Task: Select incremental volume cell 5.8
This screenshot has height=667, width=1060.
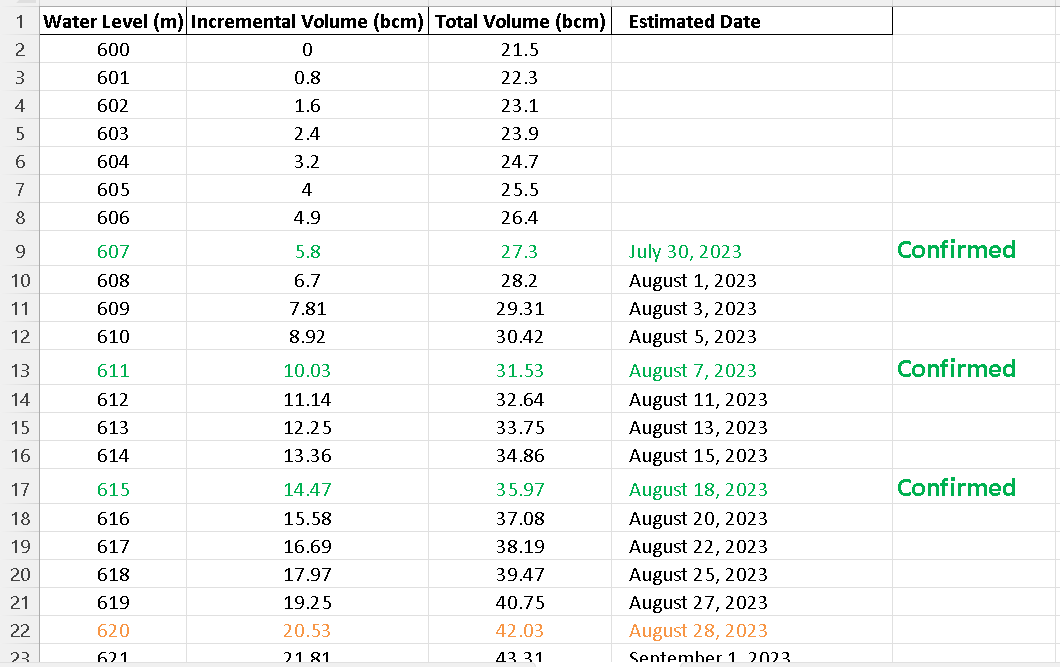Action: click(x=308, y=251)
